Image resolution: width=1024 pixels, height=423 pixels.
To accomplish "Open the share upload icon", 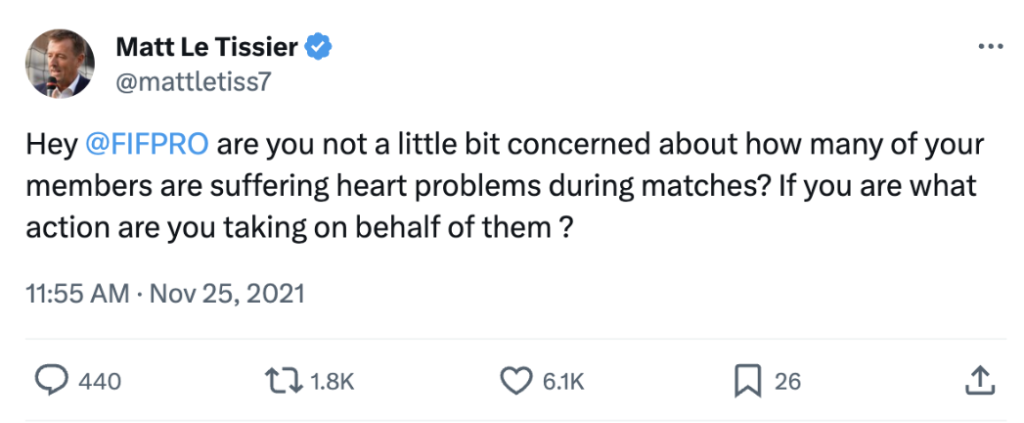I will coord(980,381).
